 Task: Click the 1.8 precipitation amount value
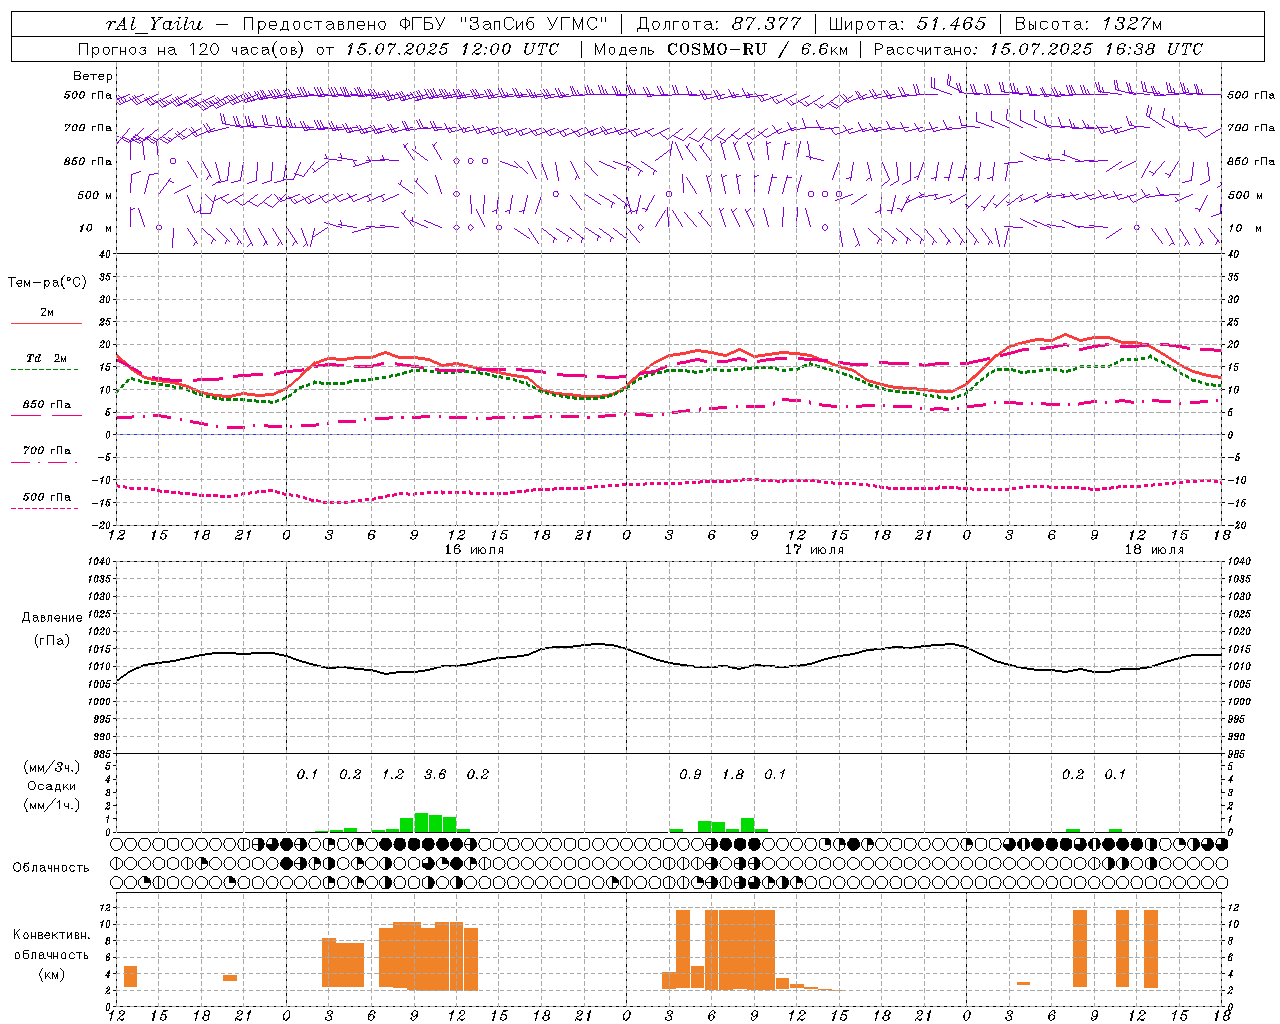pos(733,774)
